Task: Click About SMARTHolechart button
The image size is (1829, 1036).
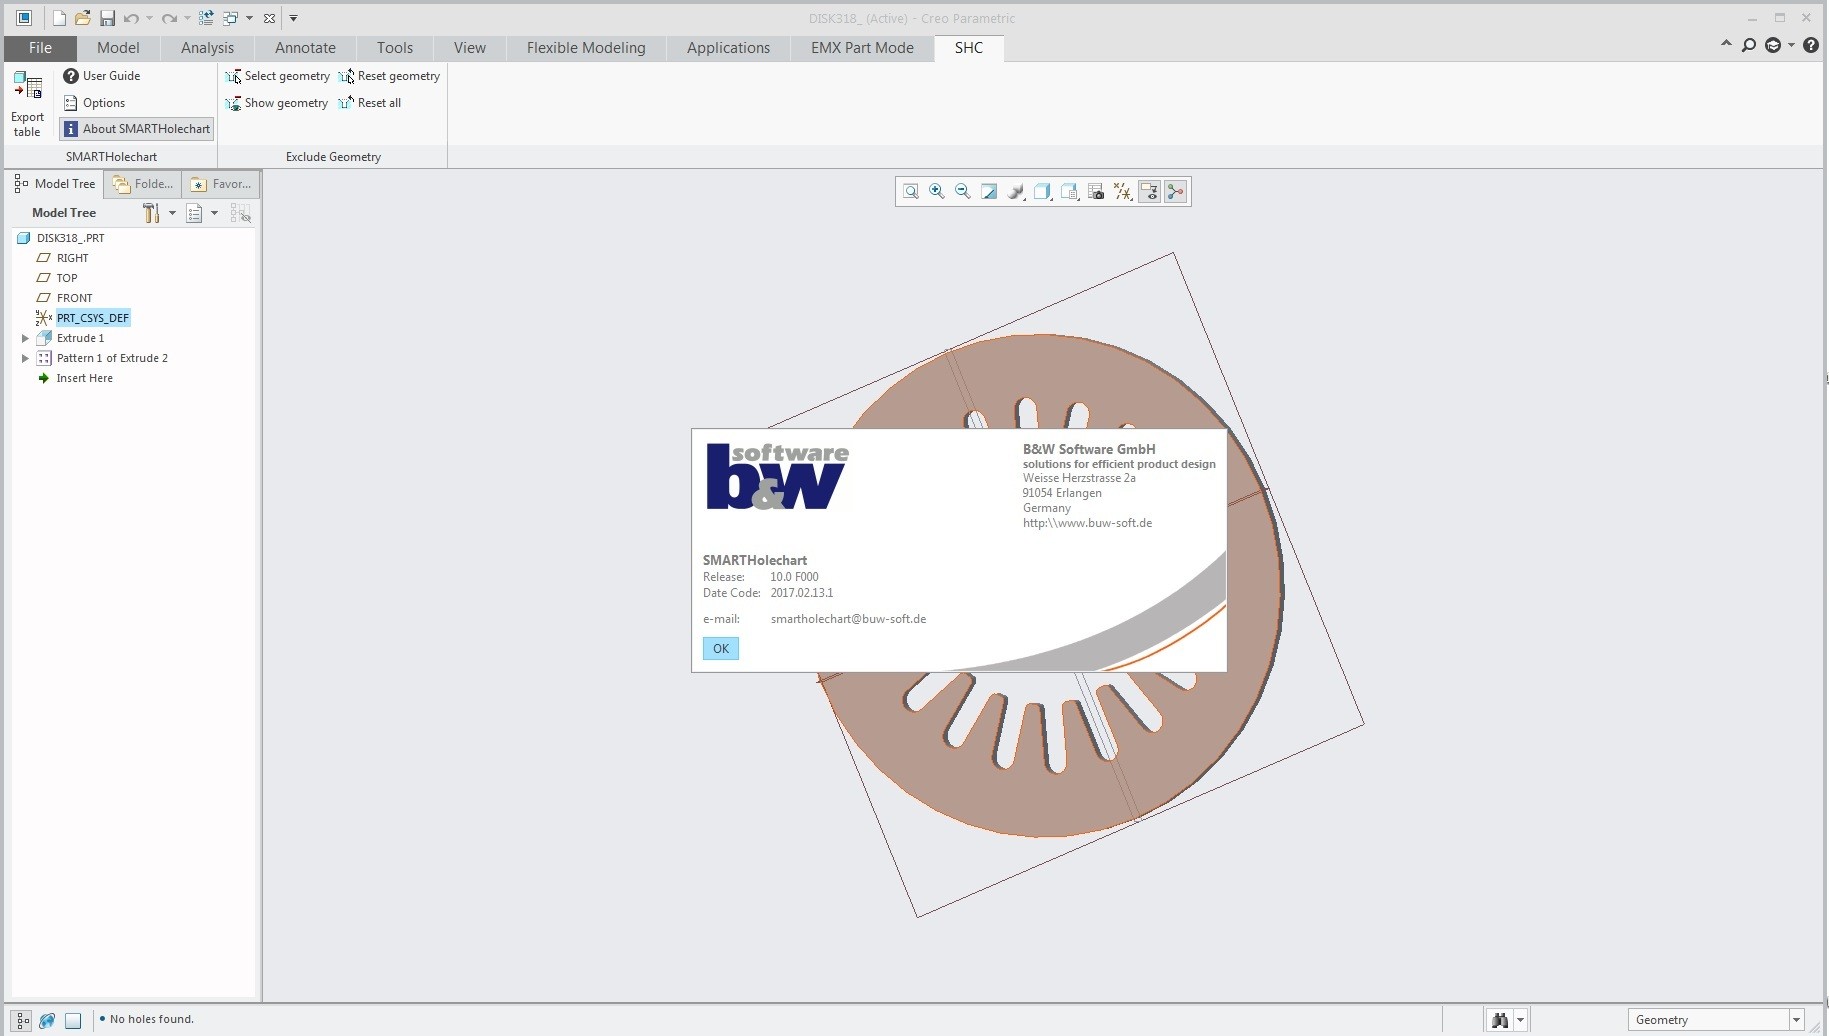Action: pyautogui.click(x=137, y=129)
